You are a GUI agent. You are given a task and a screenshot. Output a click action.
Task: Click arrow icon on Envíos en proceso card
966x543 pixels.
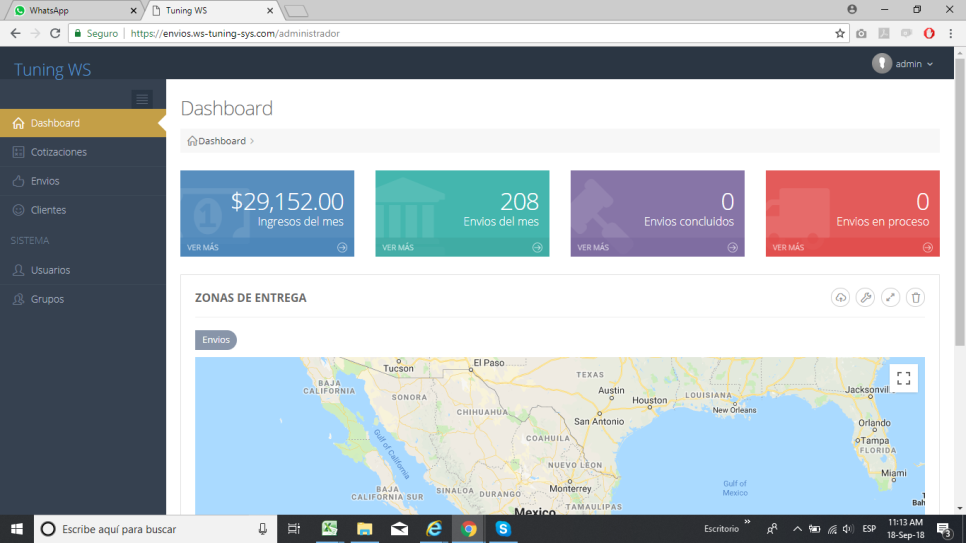[928, 247]
